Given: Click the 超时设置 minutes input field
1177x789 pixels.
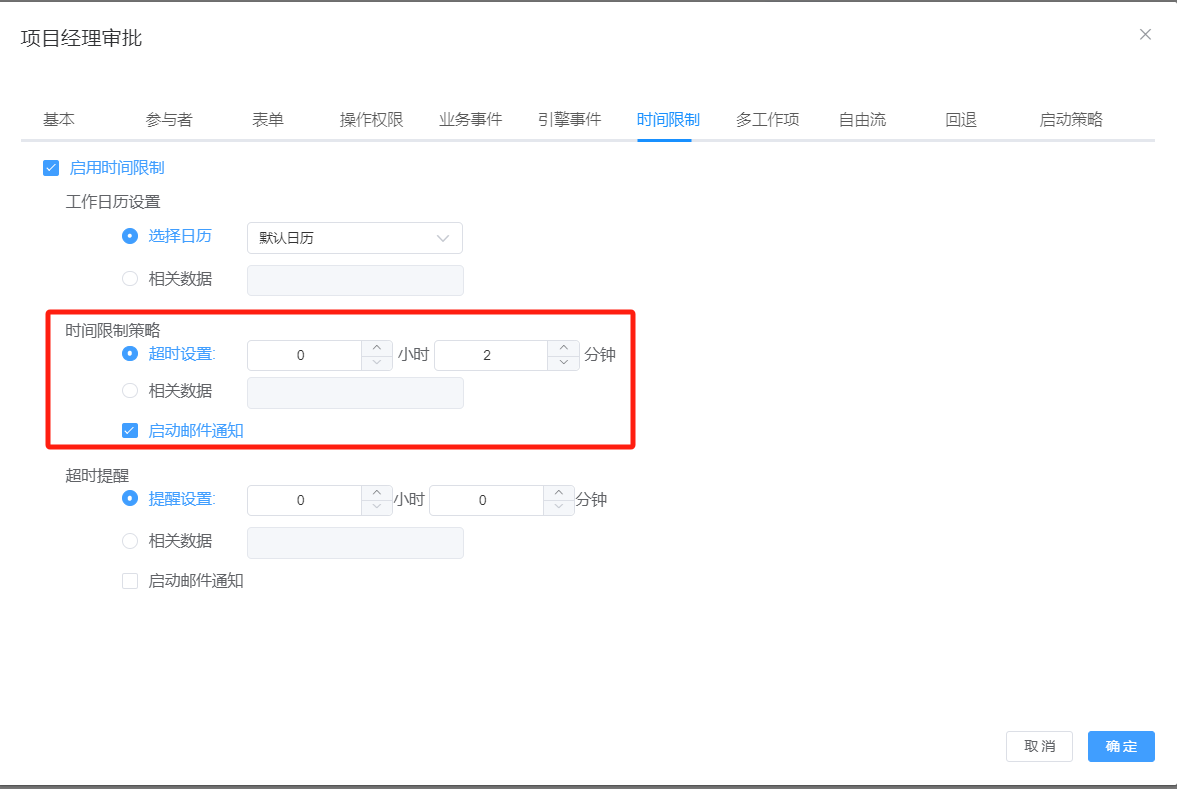Looking at the screenshot, I should point(490,356).
